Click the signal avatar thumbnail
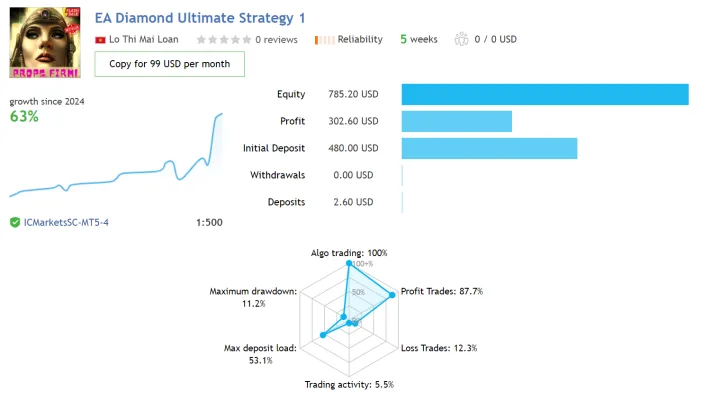This screenshot has width=702, height=400. pos(45,42)
